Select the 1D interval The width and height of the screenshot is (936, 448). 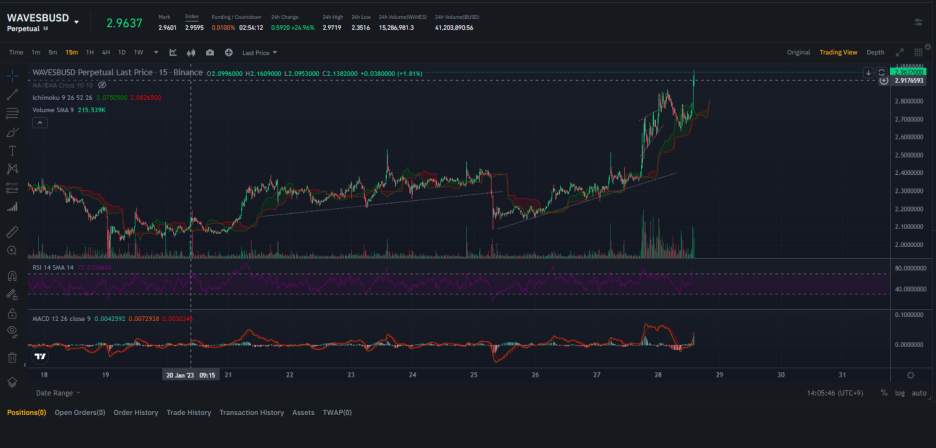coord(122,53)
